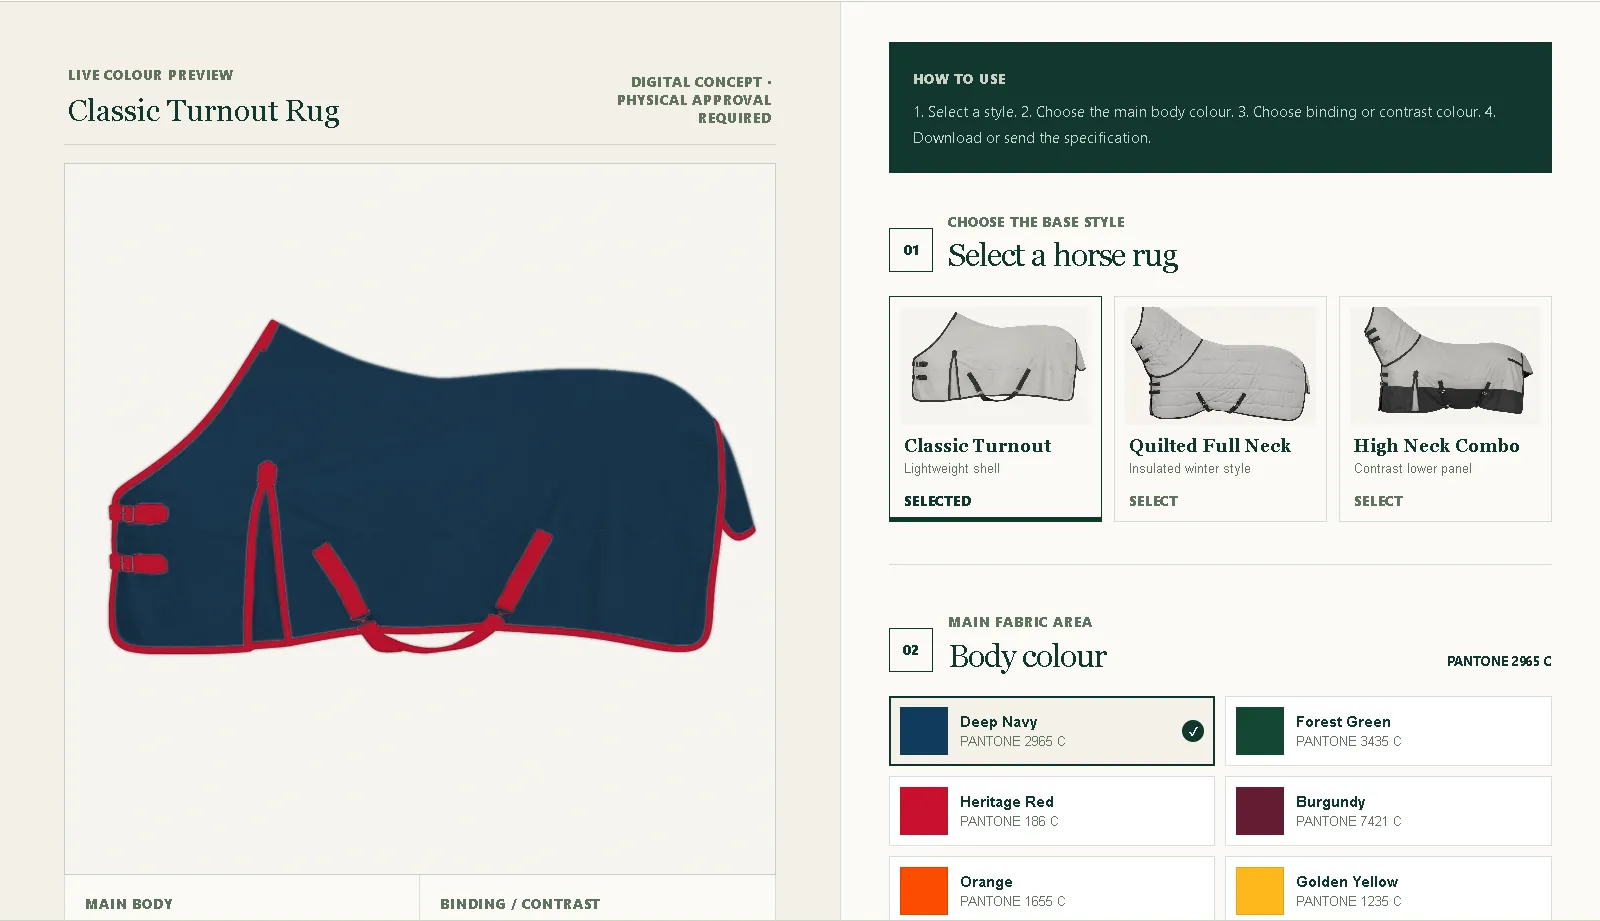Click the Contrast lower panel description
The height and width of the screenshot is (921, 1600).
1413,468
